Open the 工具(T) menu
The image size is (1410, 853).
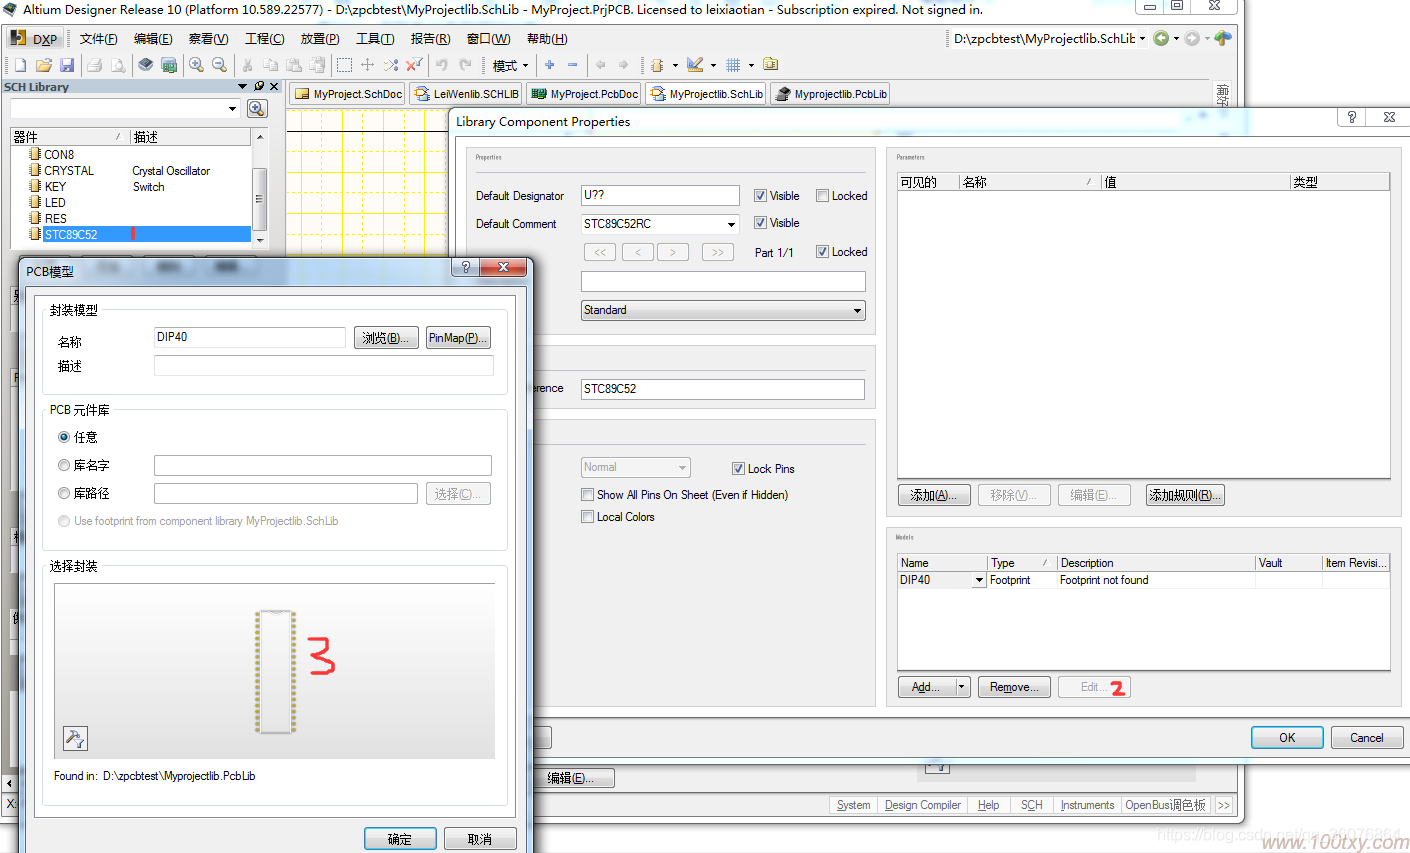pos(375,39)
